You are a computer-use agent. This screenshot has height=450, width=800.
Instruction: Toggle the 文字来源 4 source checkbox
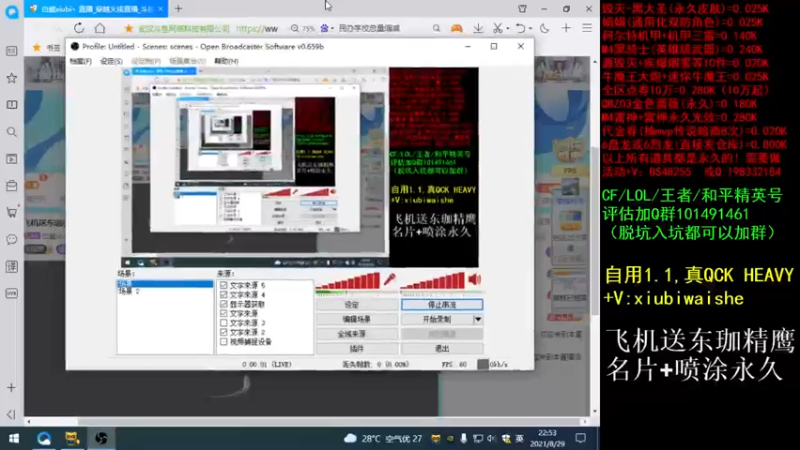tap(223, 294)
